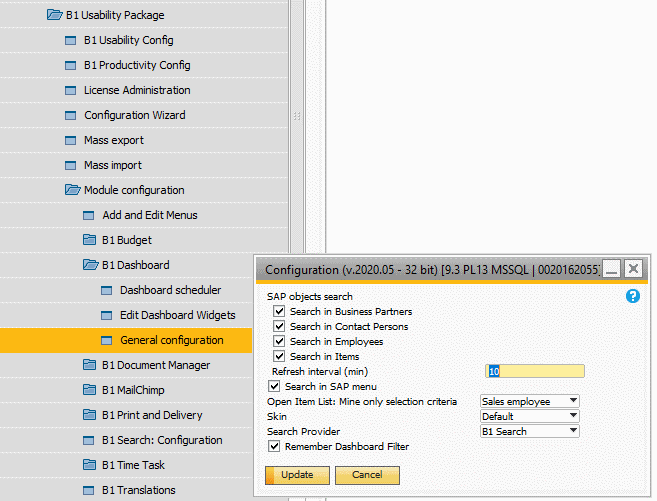This screenshot has height=501, width=657.
Task: Click the B1 Time Task folder icon
Action: 89,465
